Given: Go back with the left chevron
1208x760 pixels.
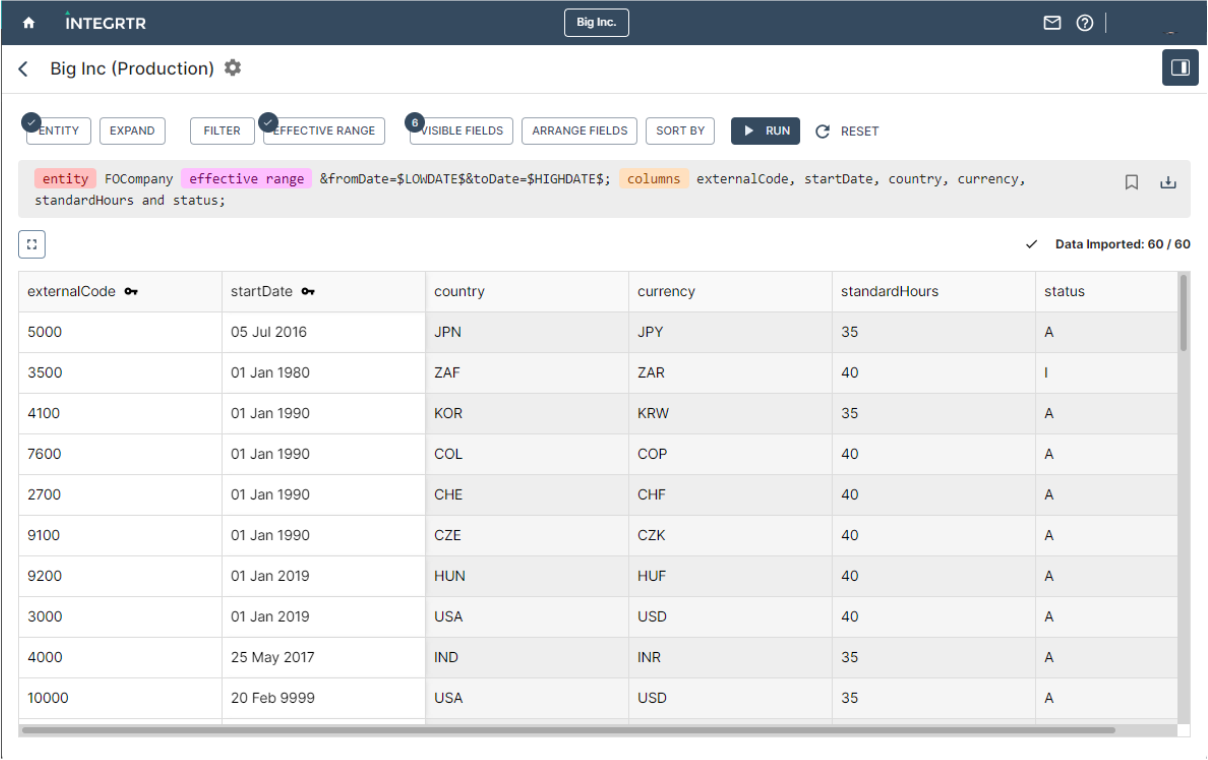Looking at the screenshot, I should [24, 69].
